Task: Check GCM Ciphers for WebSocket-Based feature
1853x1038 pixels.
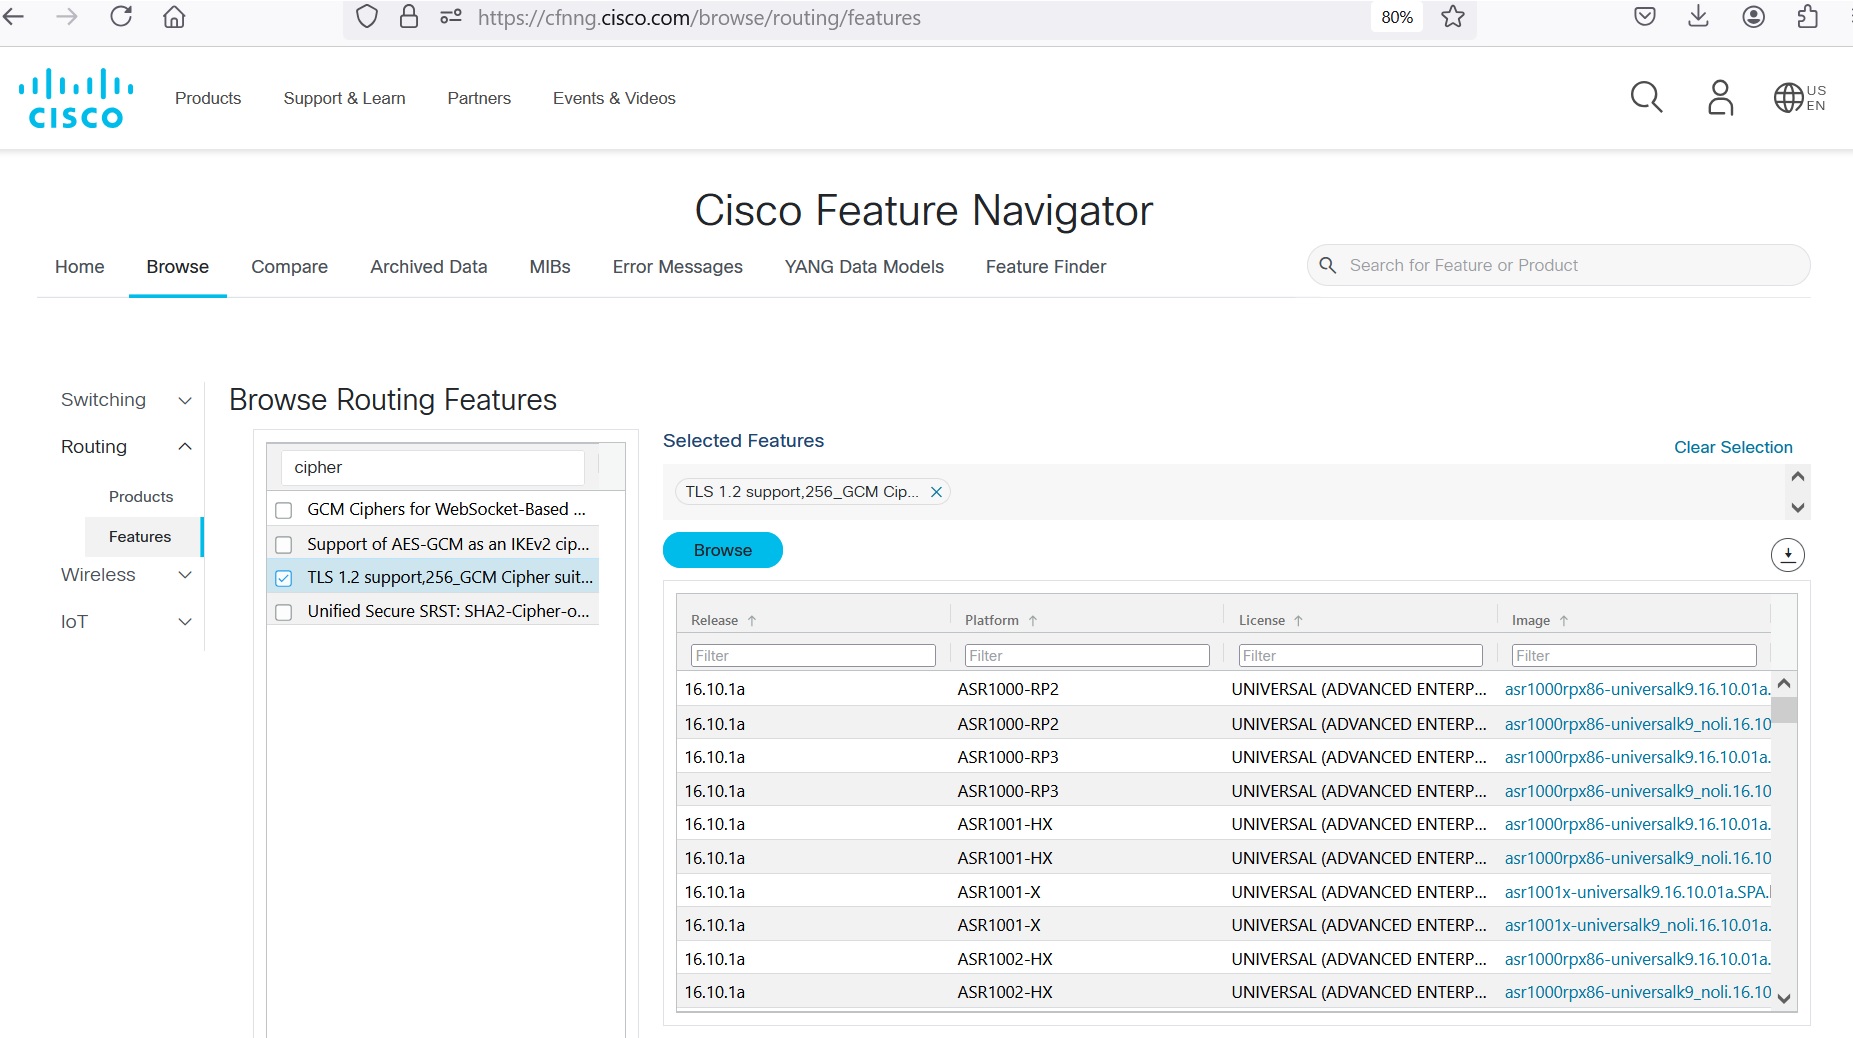Action: coord(284,510)
